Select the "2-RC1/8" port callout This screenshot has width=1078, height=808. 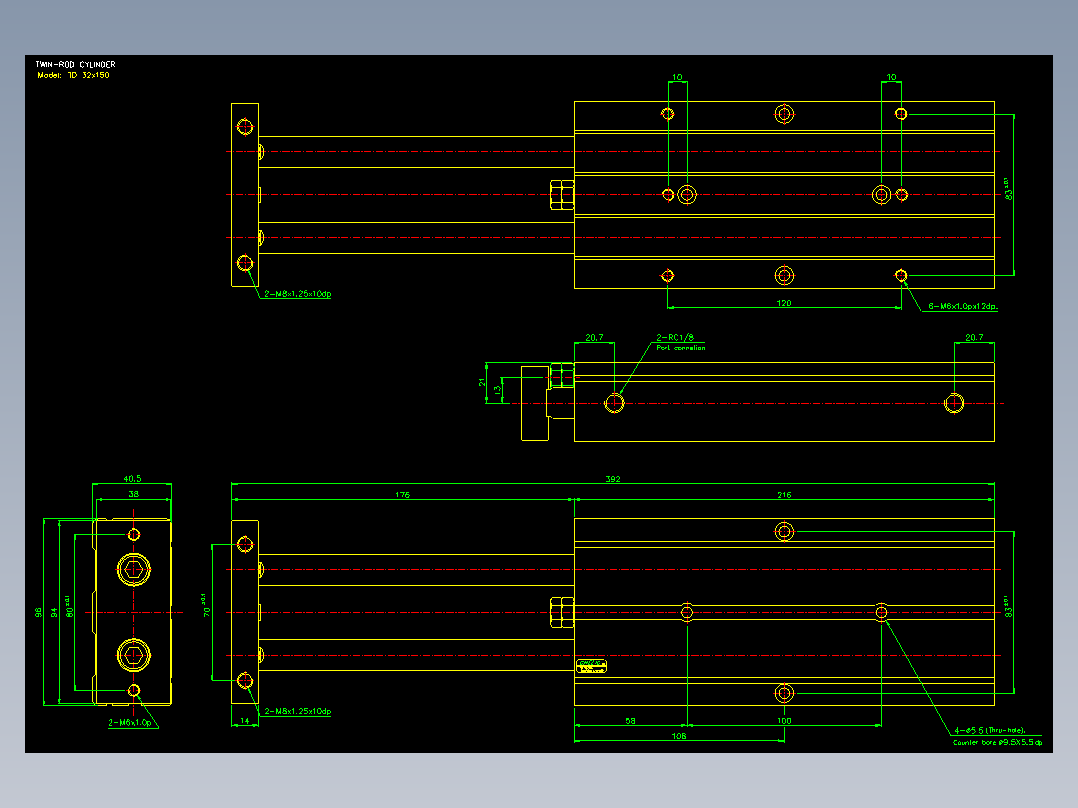[674, 338]
